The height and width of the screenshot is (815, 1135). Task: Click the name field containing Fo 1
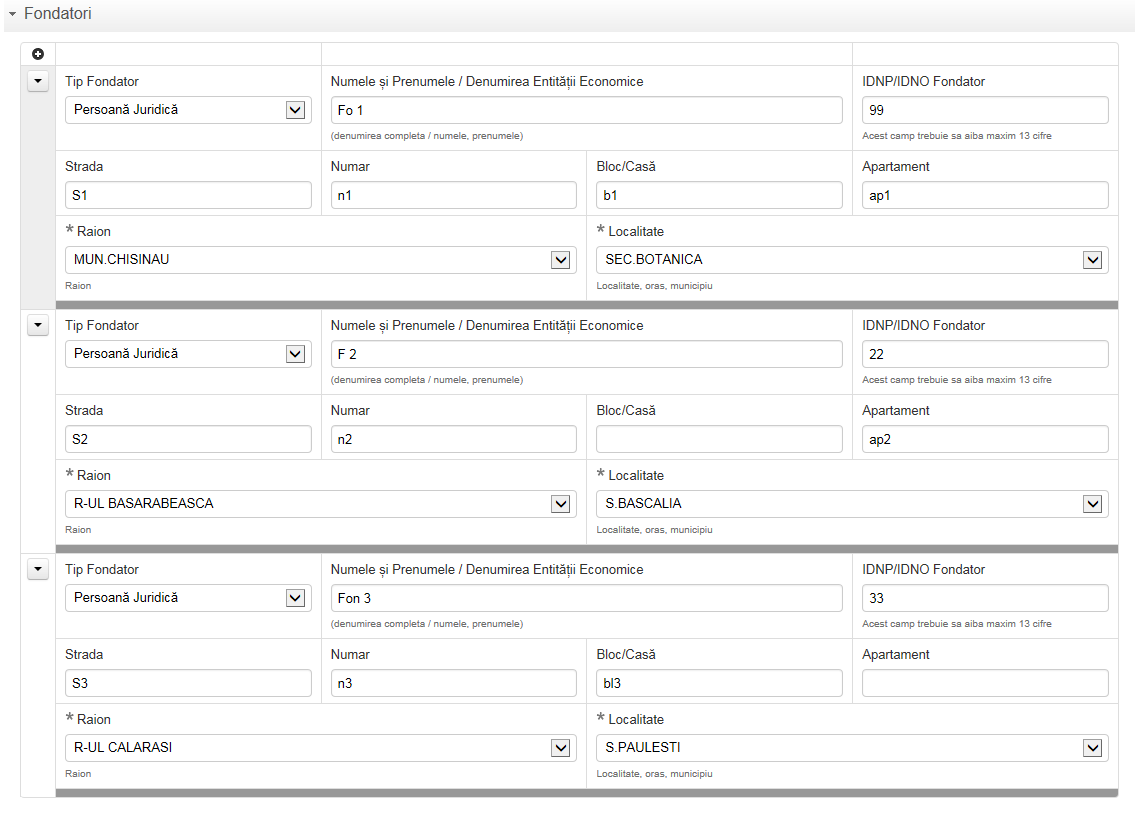pos(586,110)
